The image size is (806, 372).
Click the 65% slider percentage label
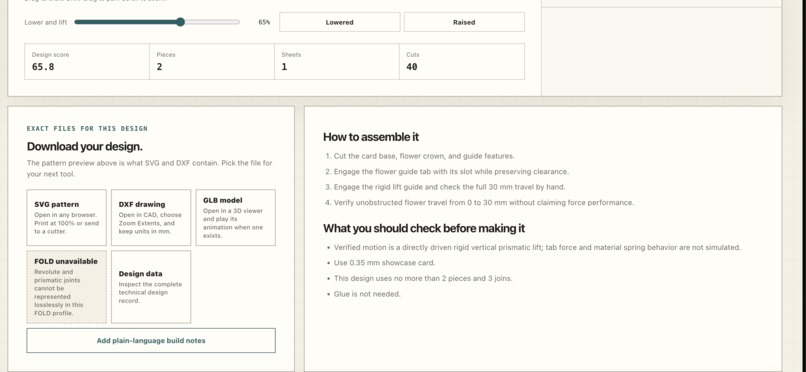(x=264, y=23)
